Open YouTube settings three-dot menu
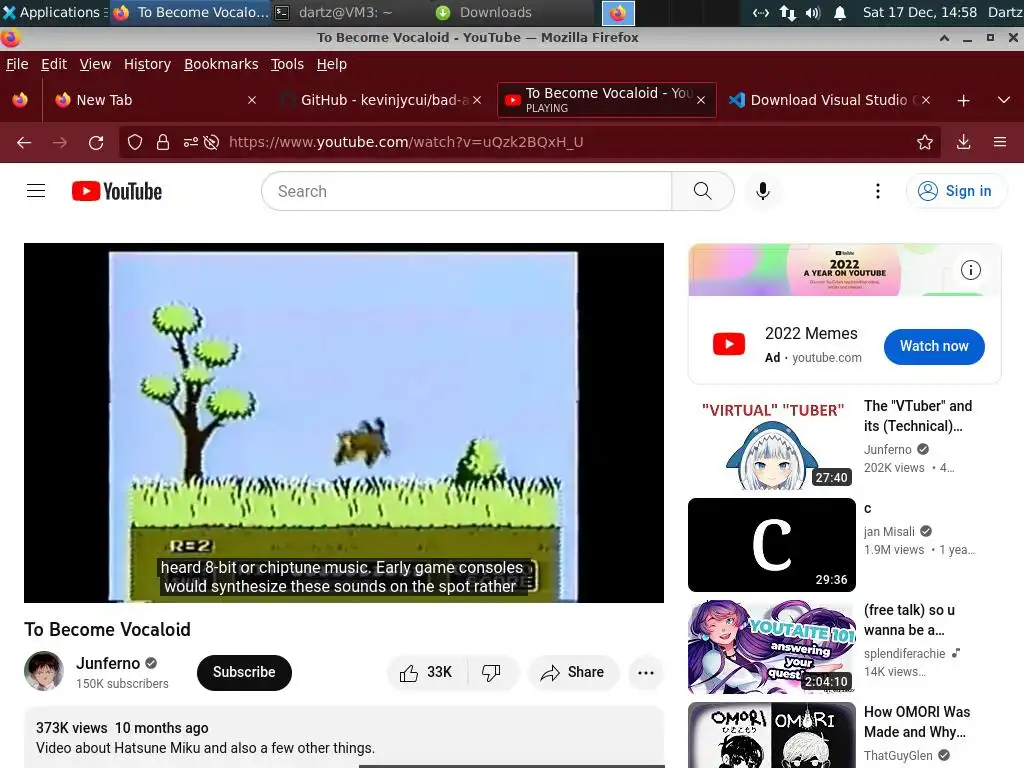This screenshot has height=768, width=1024. (x=878, y=191)
